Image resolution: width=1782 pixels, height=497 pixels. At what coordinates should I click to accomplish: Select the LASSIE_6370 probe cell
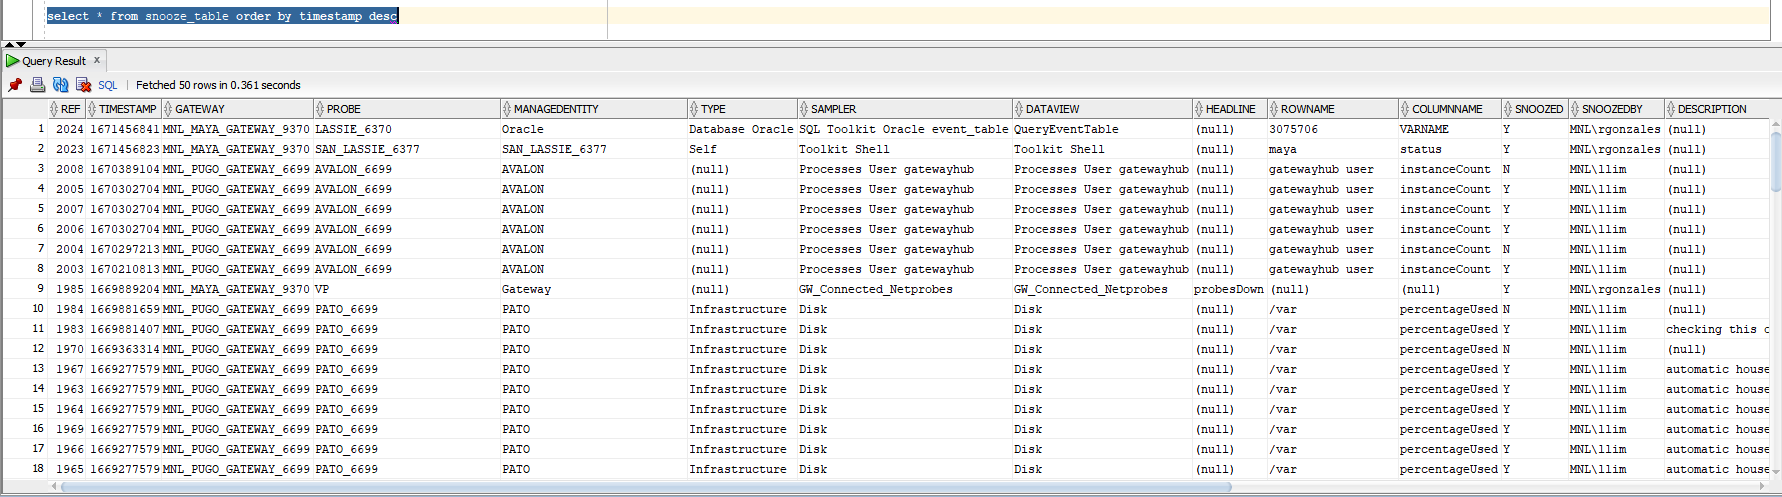[x=353, y=129]
